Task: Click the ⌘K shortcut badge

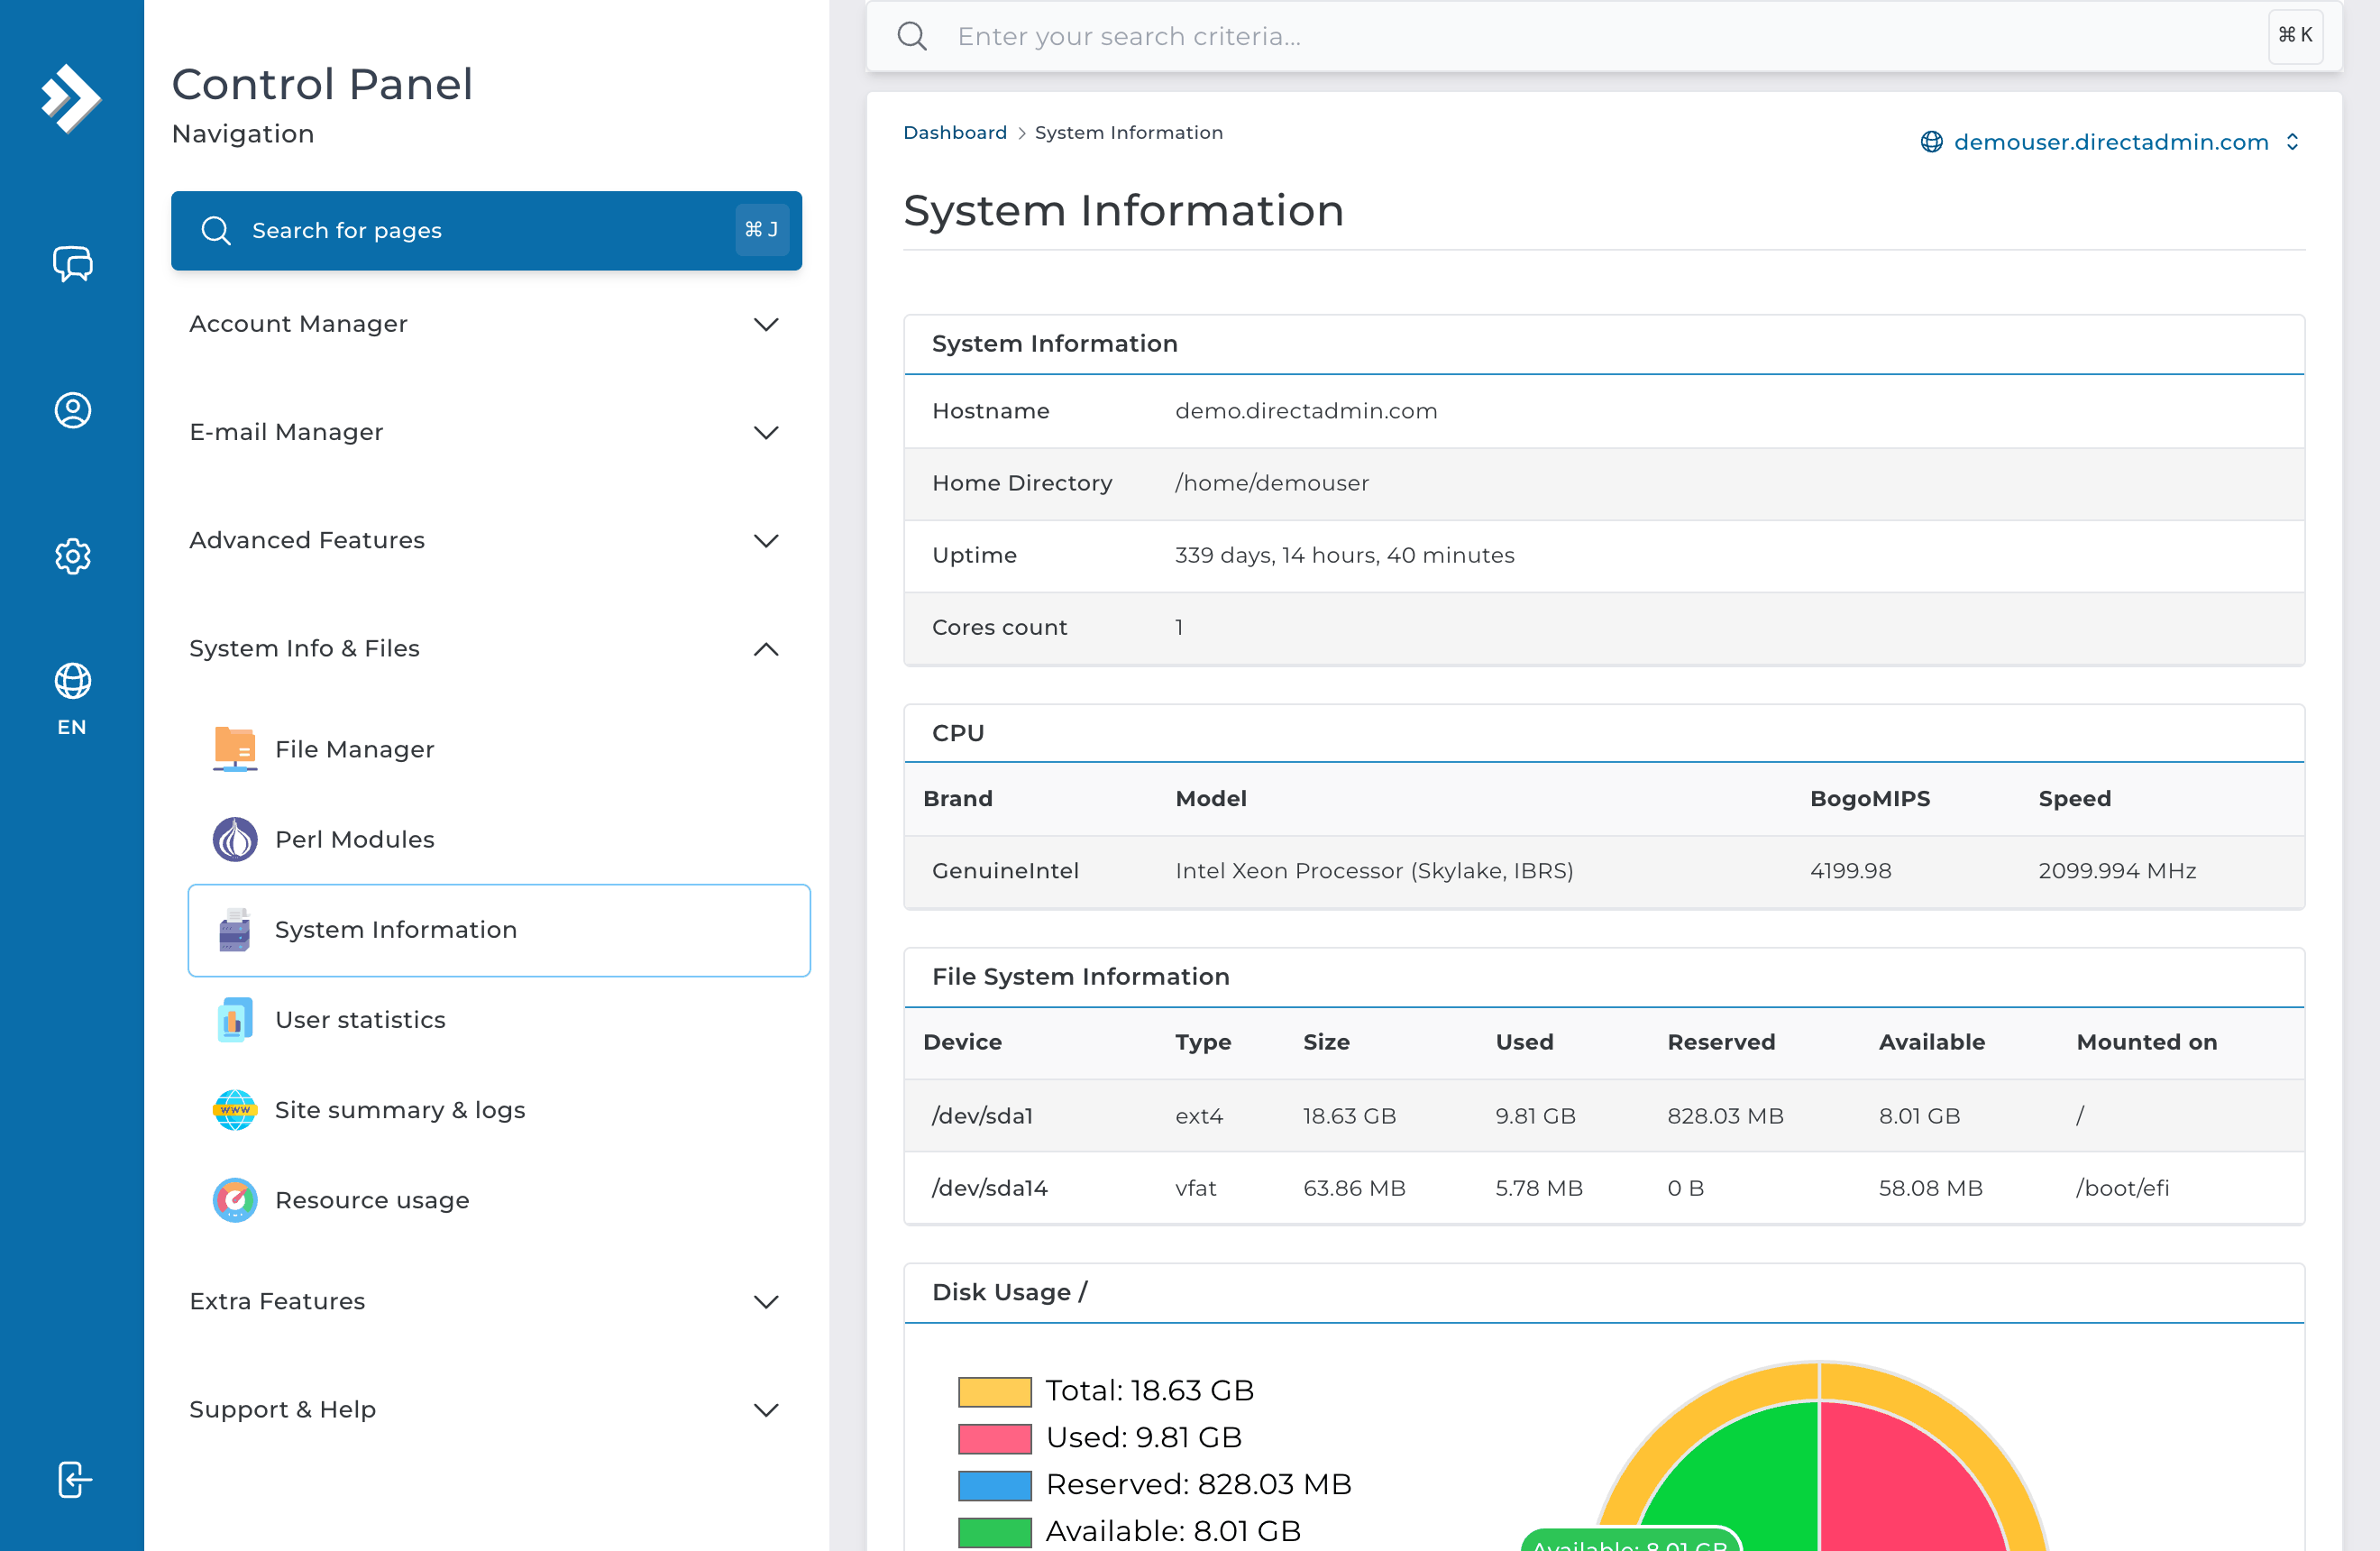Action: (x=2295, y=36)
